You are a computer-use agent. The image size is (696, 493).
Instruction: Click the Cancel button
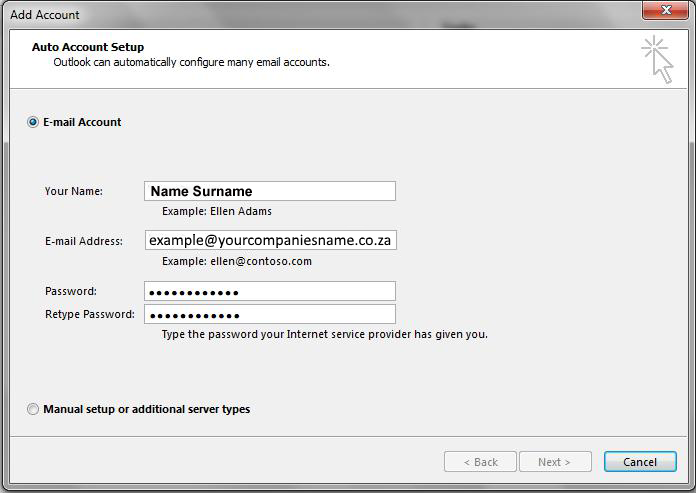[640, 462]
